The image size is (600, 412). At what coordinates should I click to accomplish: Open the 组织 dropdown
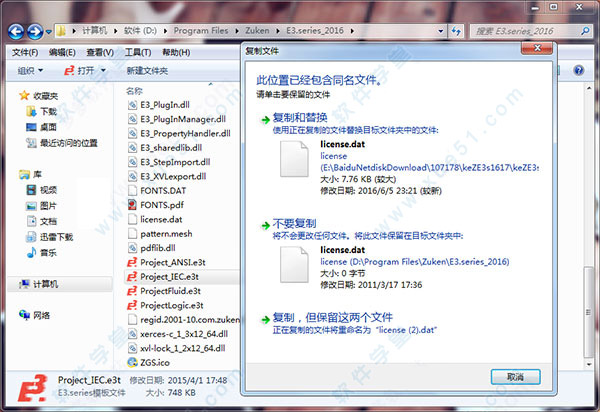point(30,70)
